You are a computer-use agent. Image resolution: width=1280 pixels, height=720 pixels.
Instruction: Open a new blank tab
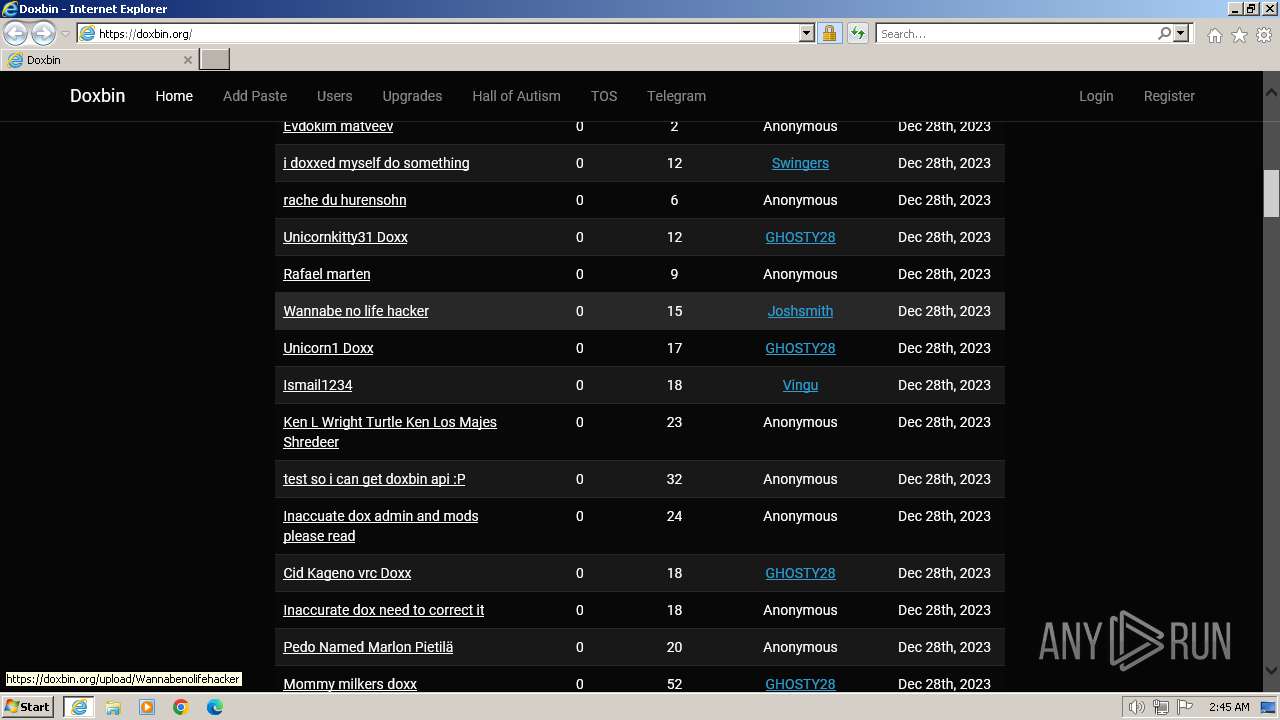pos(215,60)
